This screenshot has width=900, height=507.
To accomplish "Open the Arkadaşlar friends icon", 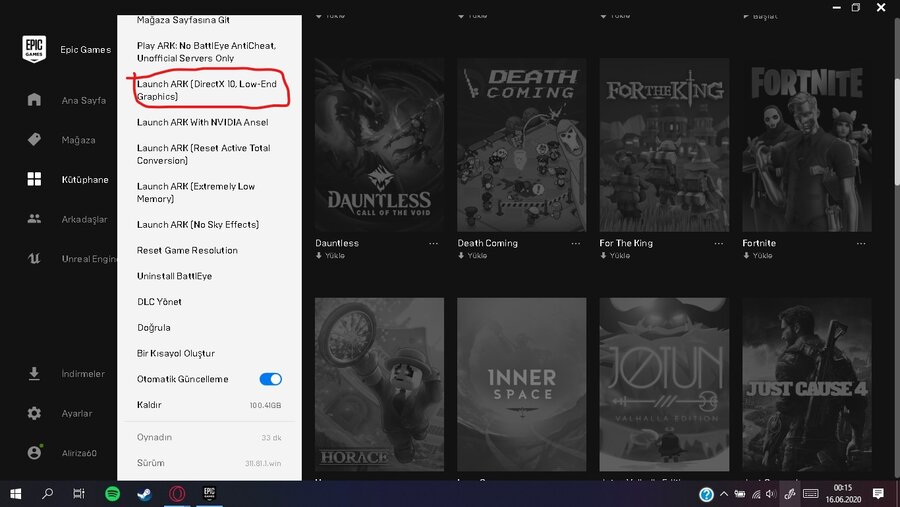I will click(x=34, y=219).
